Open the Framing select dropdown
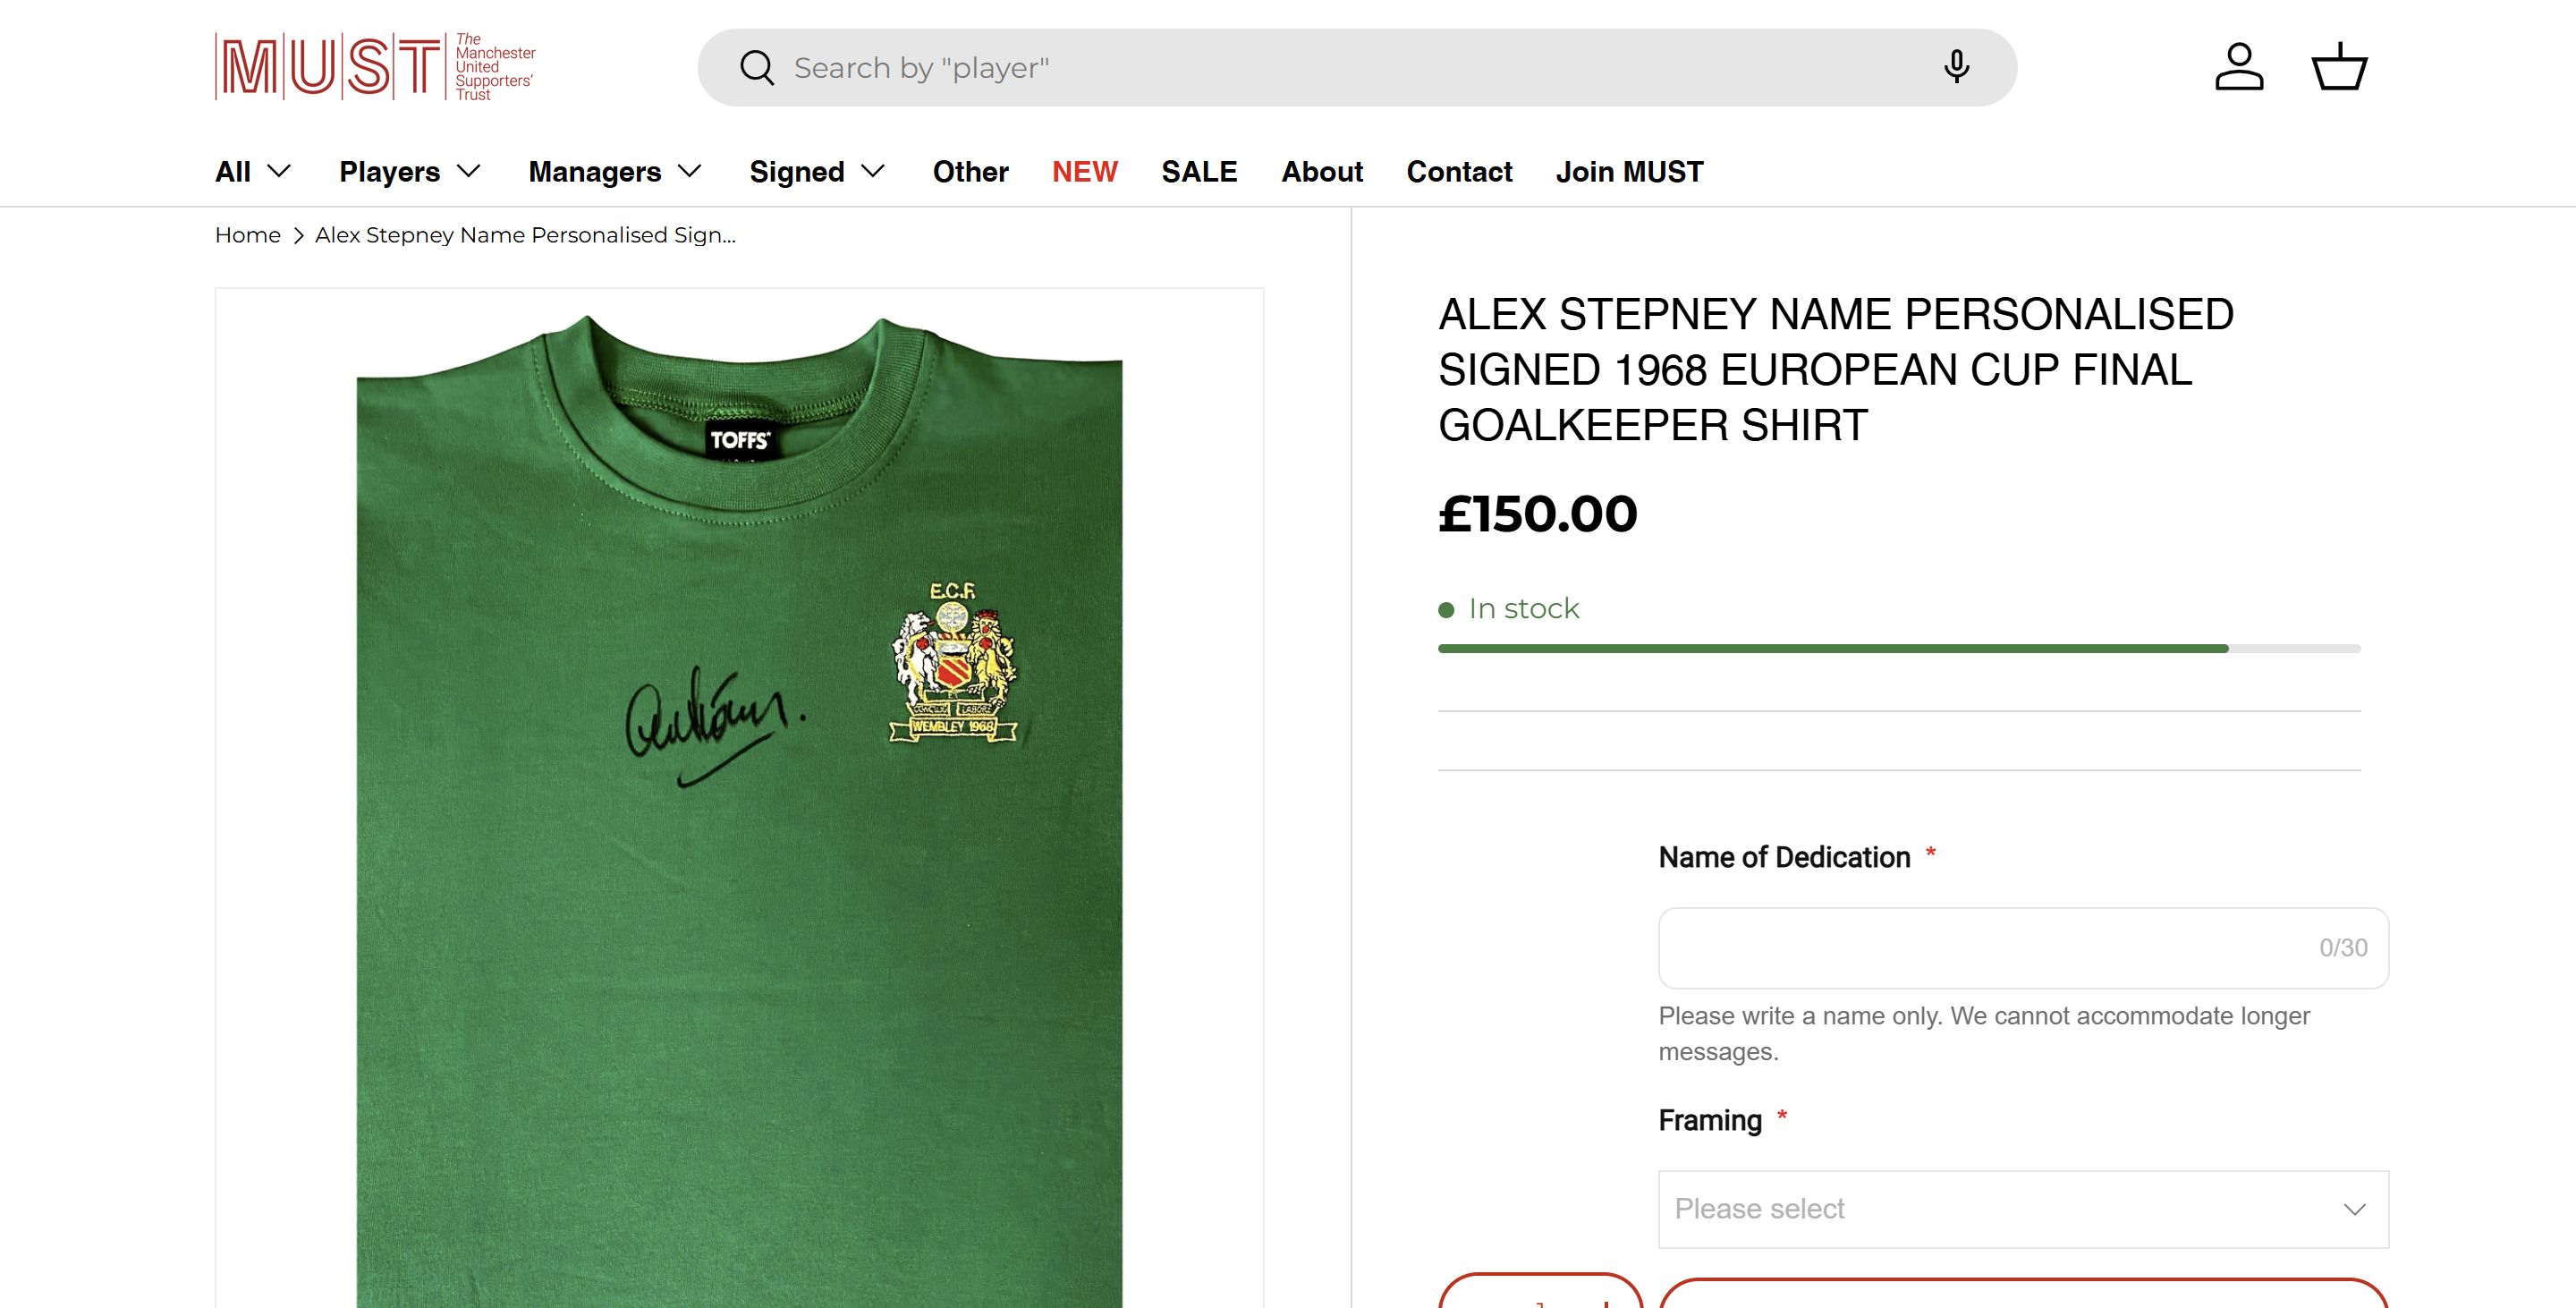This screenshot has height=1308, width=2576. point(2023,1209)
